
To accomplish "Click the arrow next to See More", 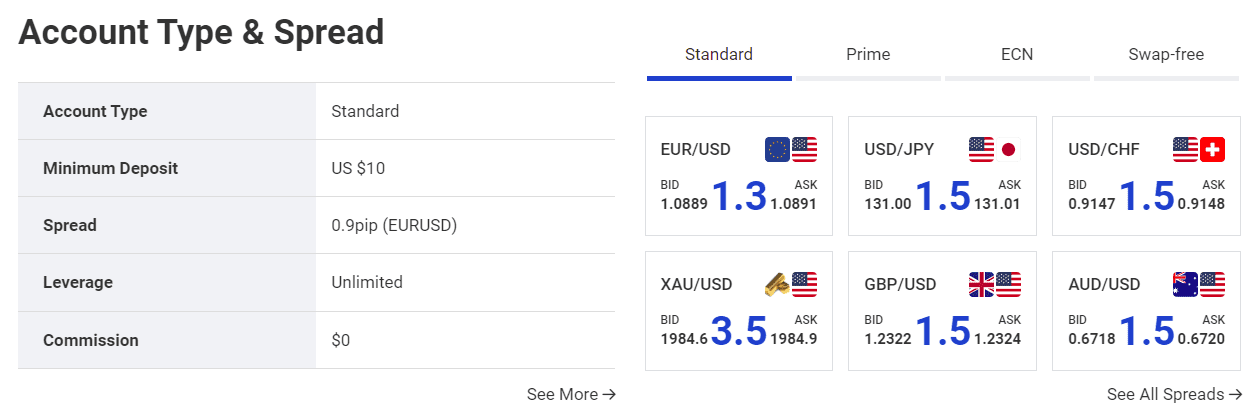I will 609,394.
